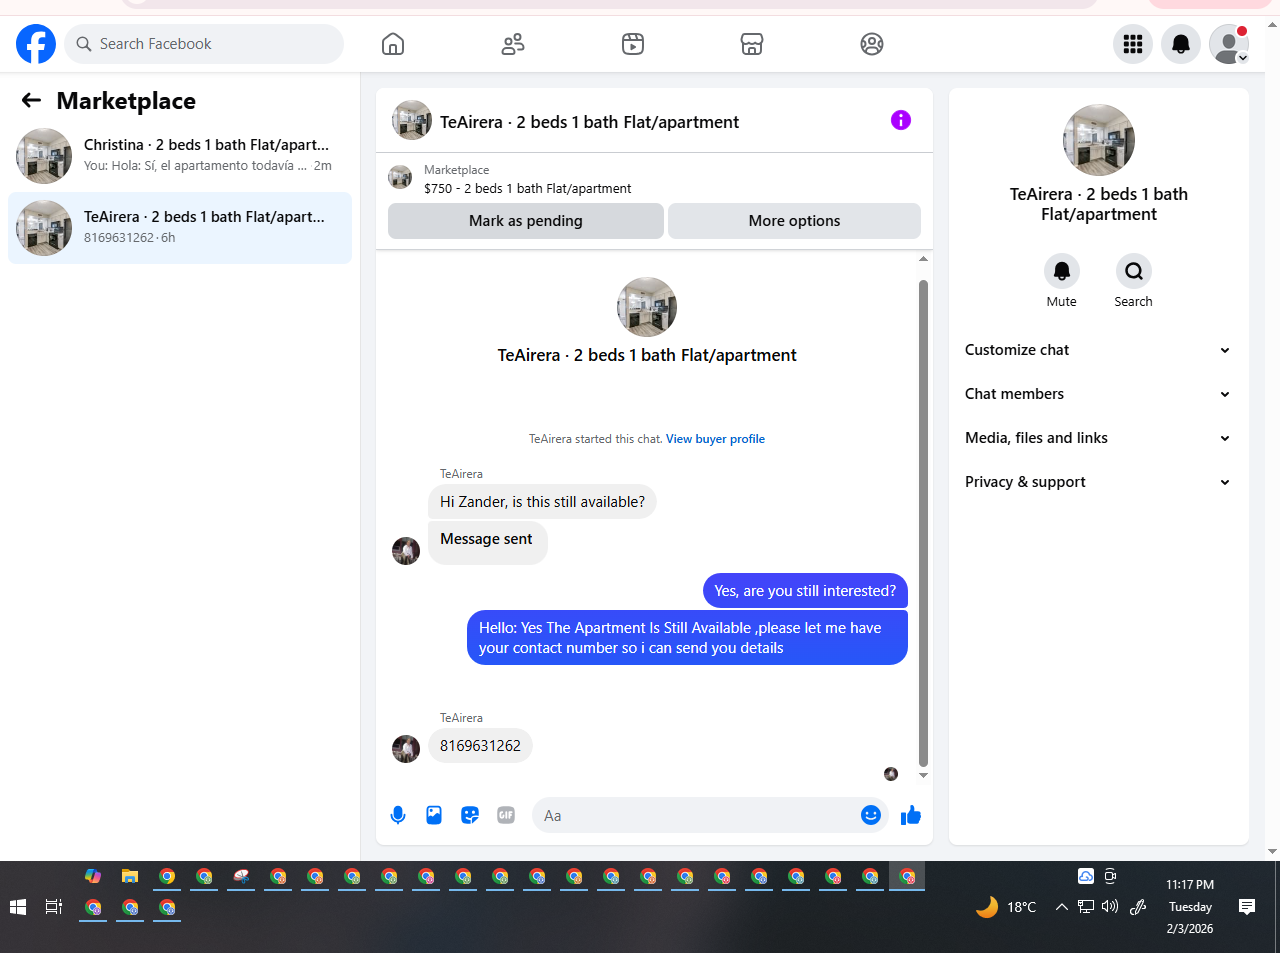This screenshot has width=1280, height=953.
Task: Open the Christina conversation
Action: pyautogui.click(x=180, y=156)
